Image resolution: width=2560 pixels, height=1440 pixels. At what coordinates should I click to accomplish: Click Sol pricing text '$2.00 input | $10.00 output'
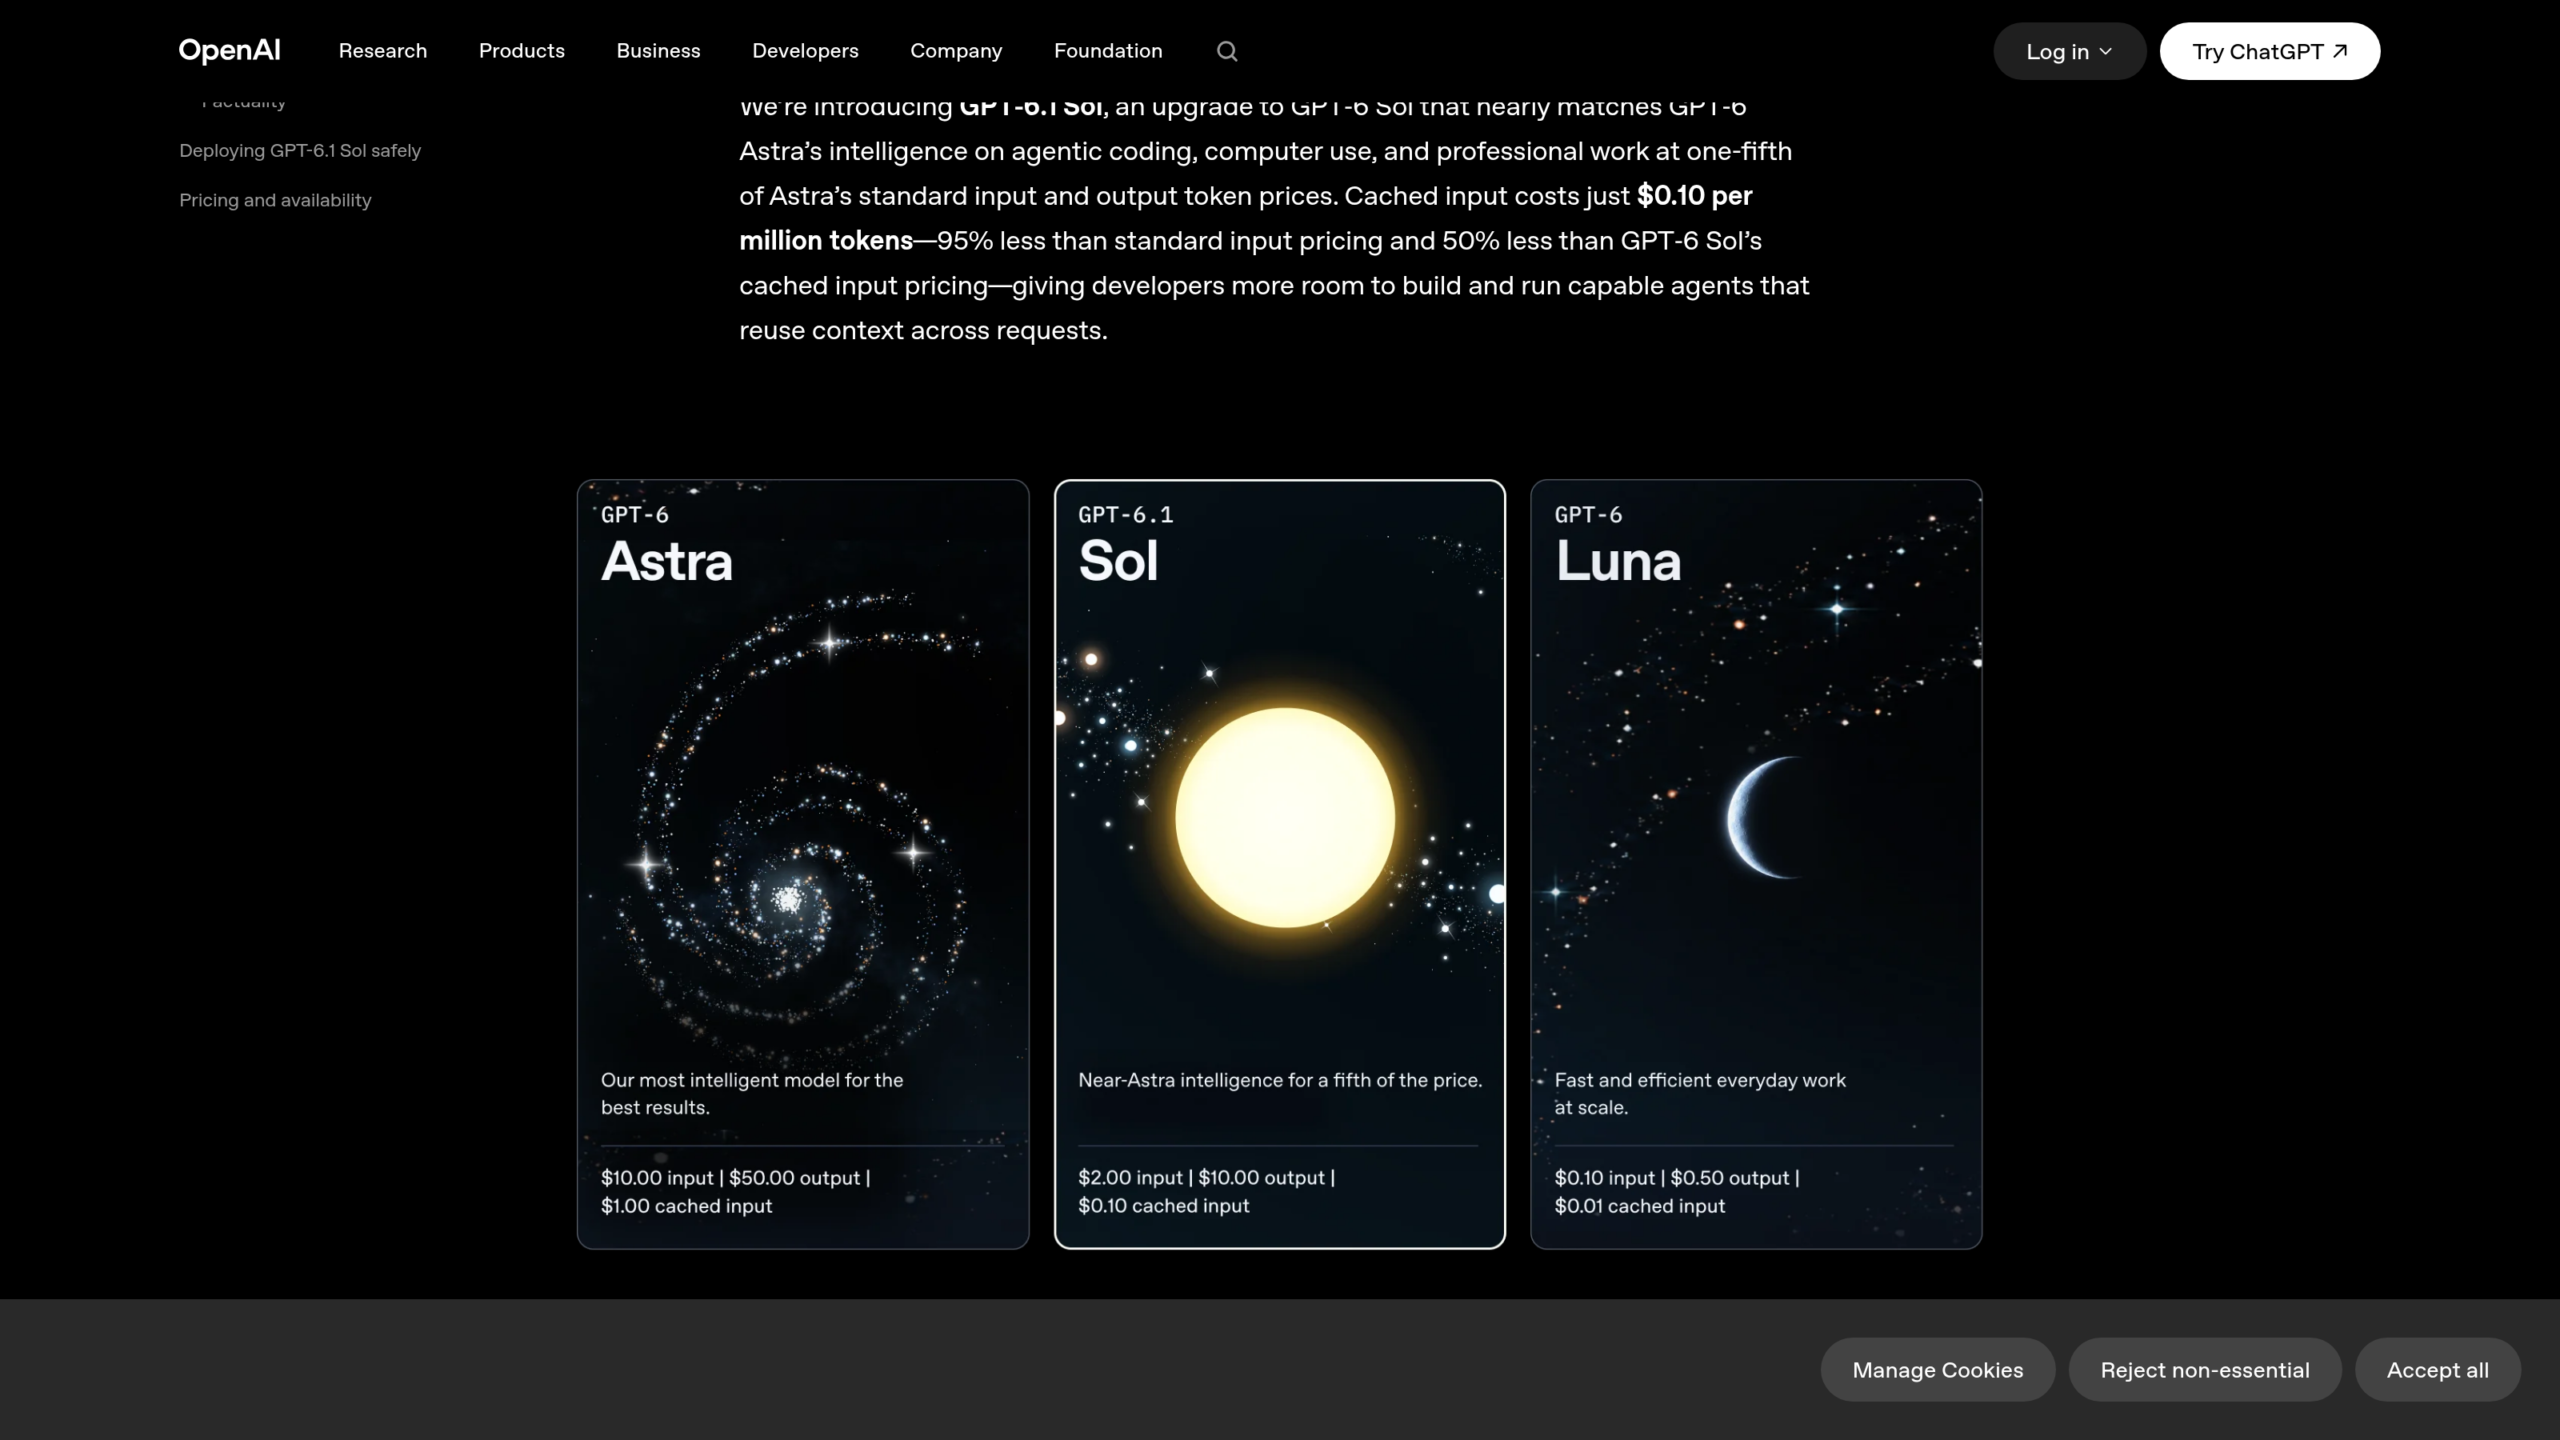(x=1201, y=1178)
